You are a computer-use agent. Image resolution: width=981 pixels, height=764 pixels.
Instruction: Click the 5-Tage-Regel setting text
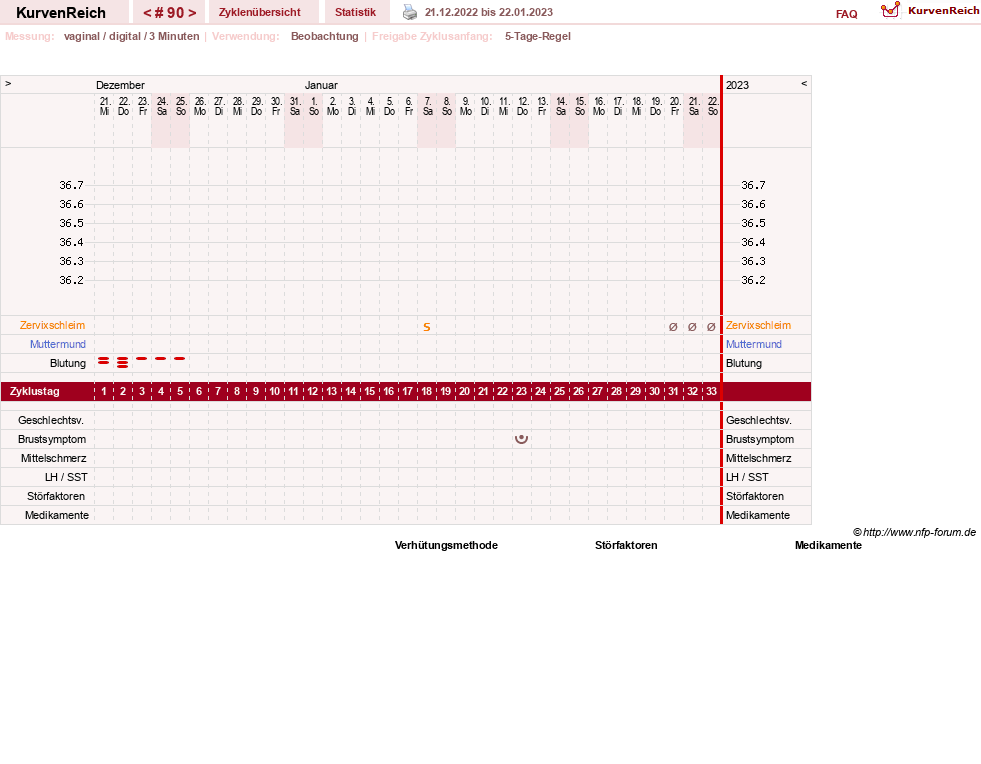click(x=538, y=36)
